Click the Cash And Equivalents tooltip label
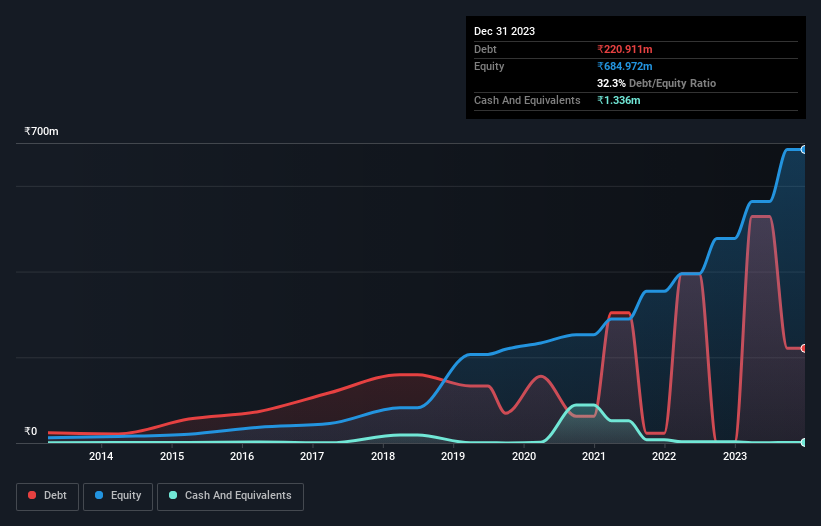The height and width of the screenshot is (526, 821). tap(527, 100)
